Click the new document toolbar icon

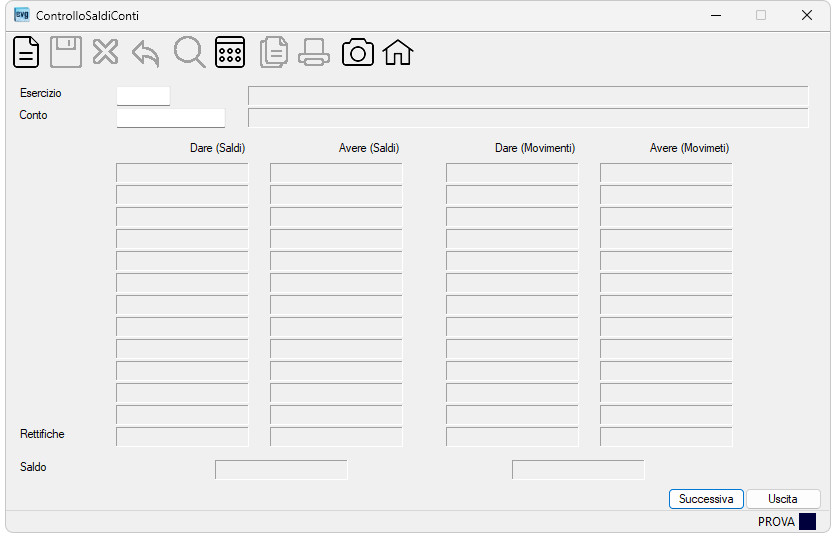[x=26, y=52]
